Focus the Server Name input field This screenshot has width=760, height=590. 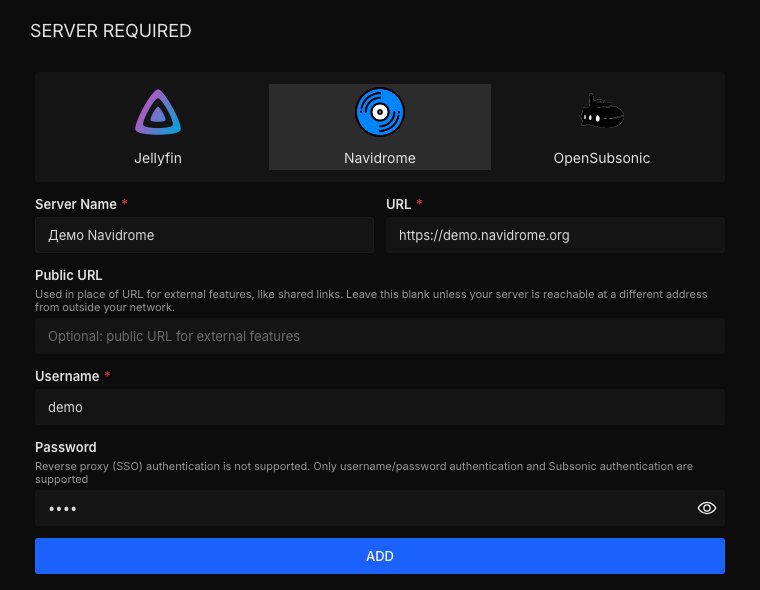(204, 235)
